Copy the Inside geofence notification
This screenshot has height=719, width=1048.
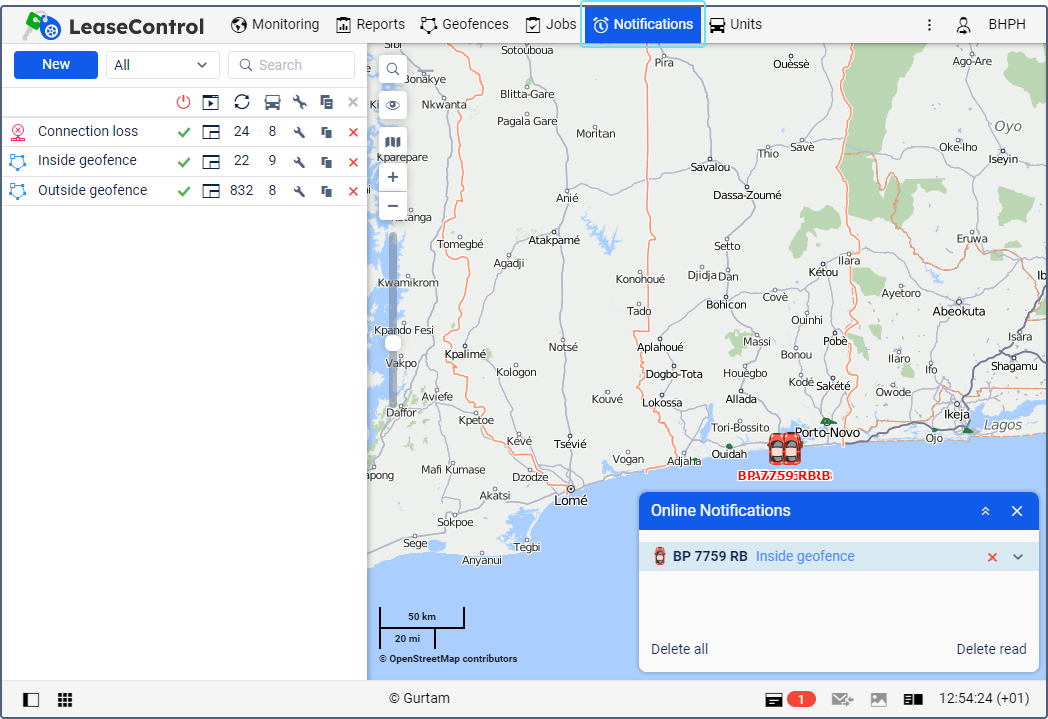pos(326,162)
